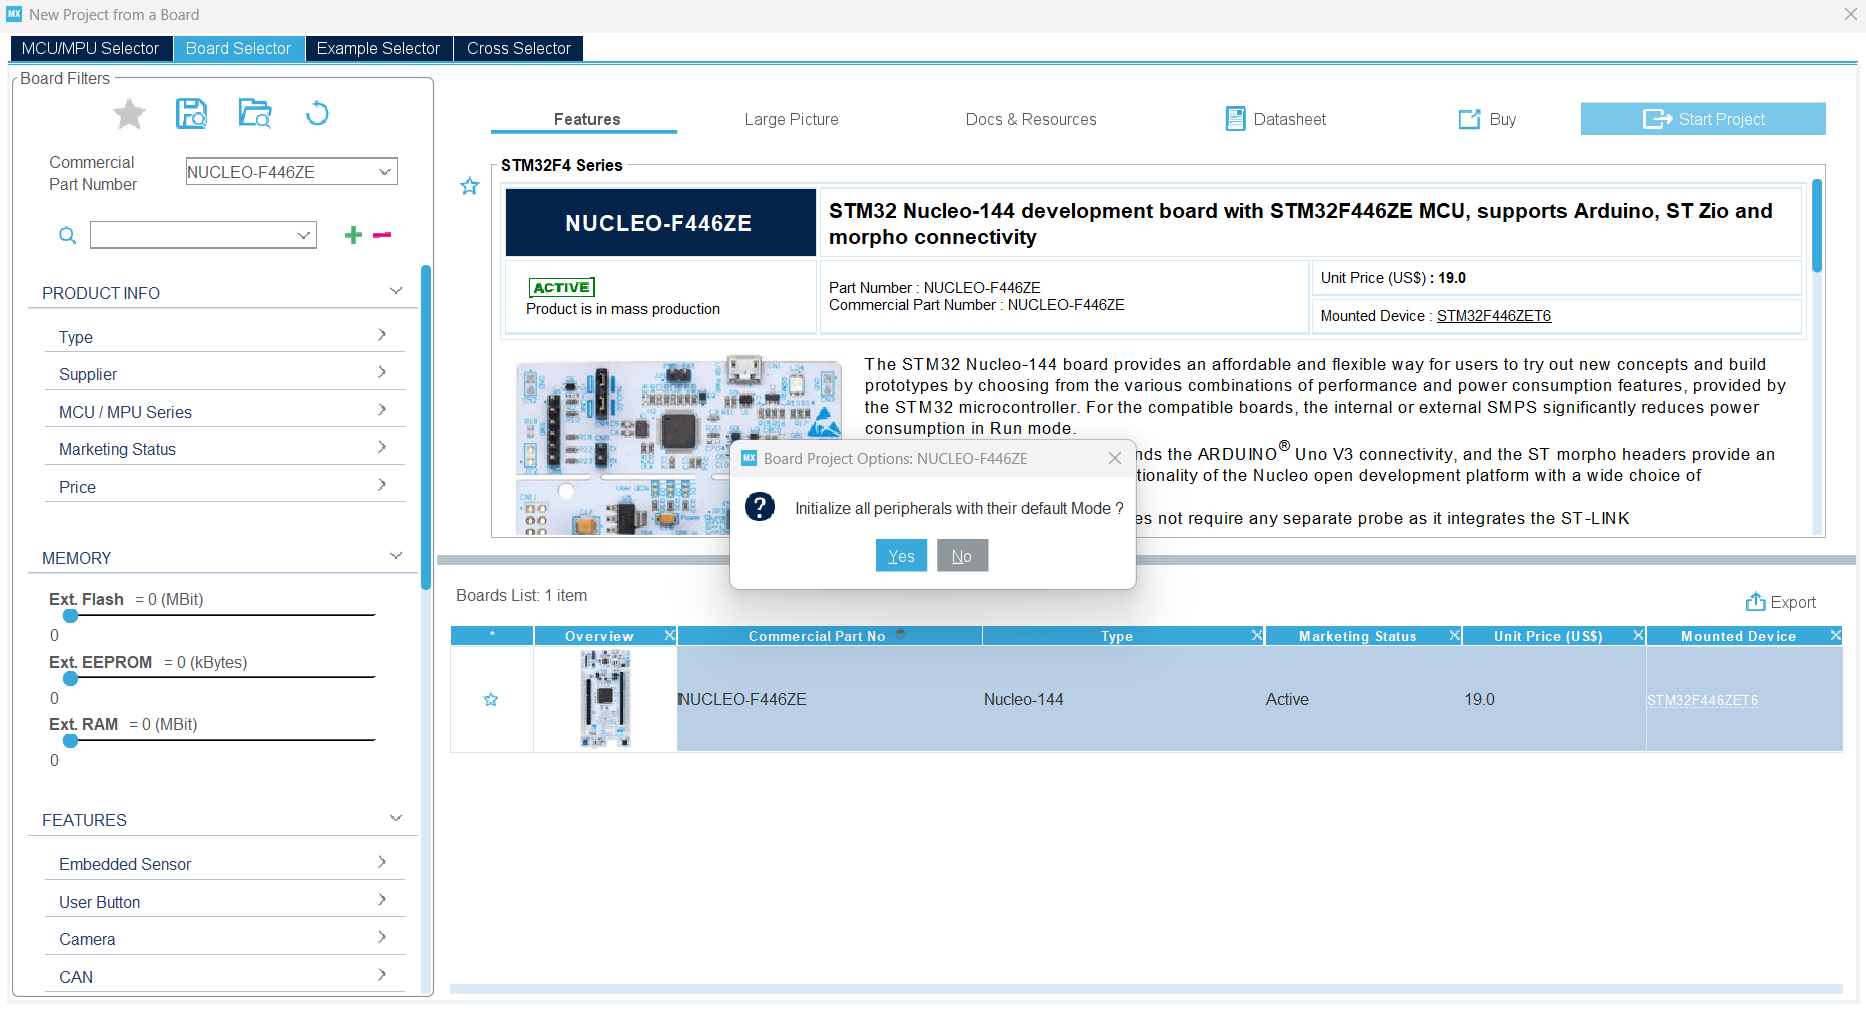The height and width of the screenshot is (1015, 1866).
Task: Collapse the FEATURES section
Action: pyautogui.click(x=396, y=818)
